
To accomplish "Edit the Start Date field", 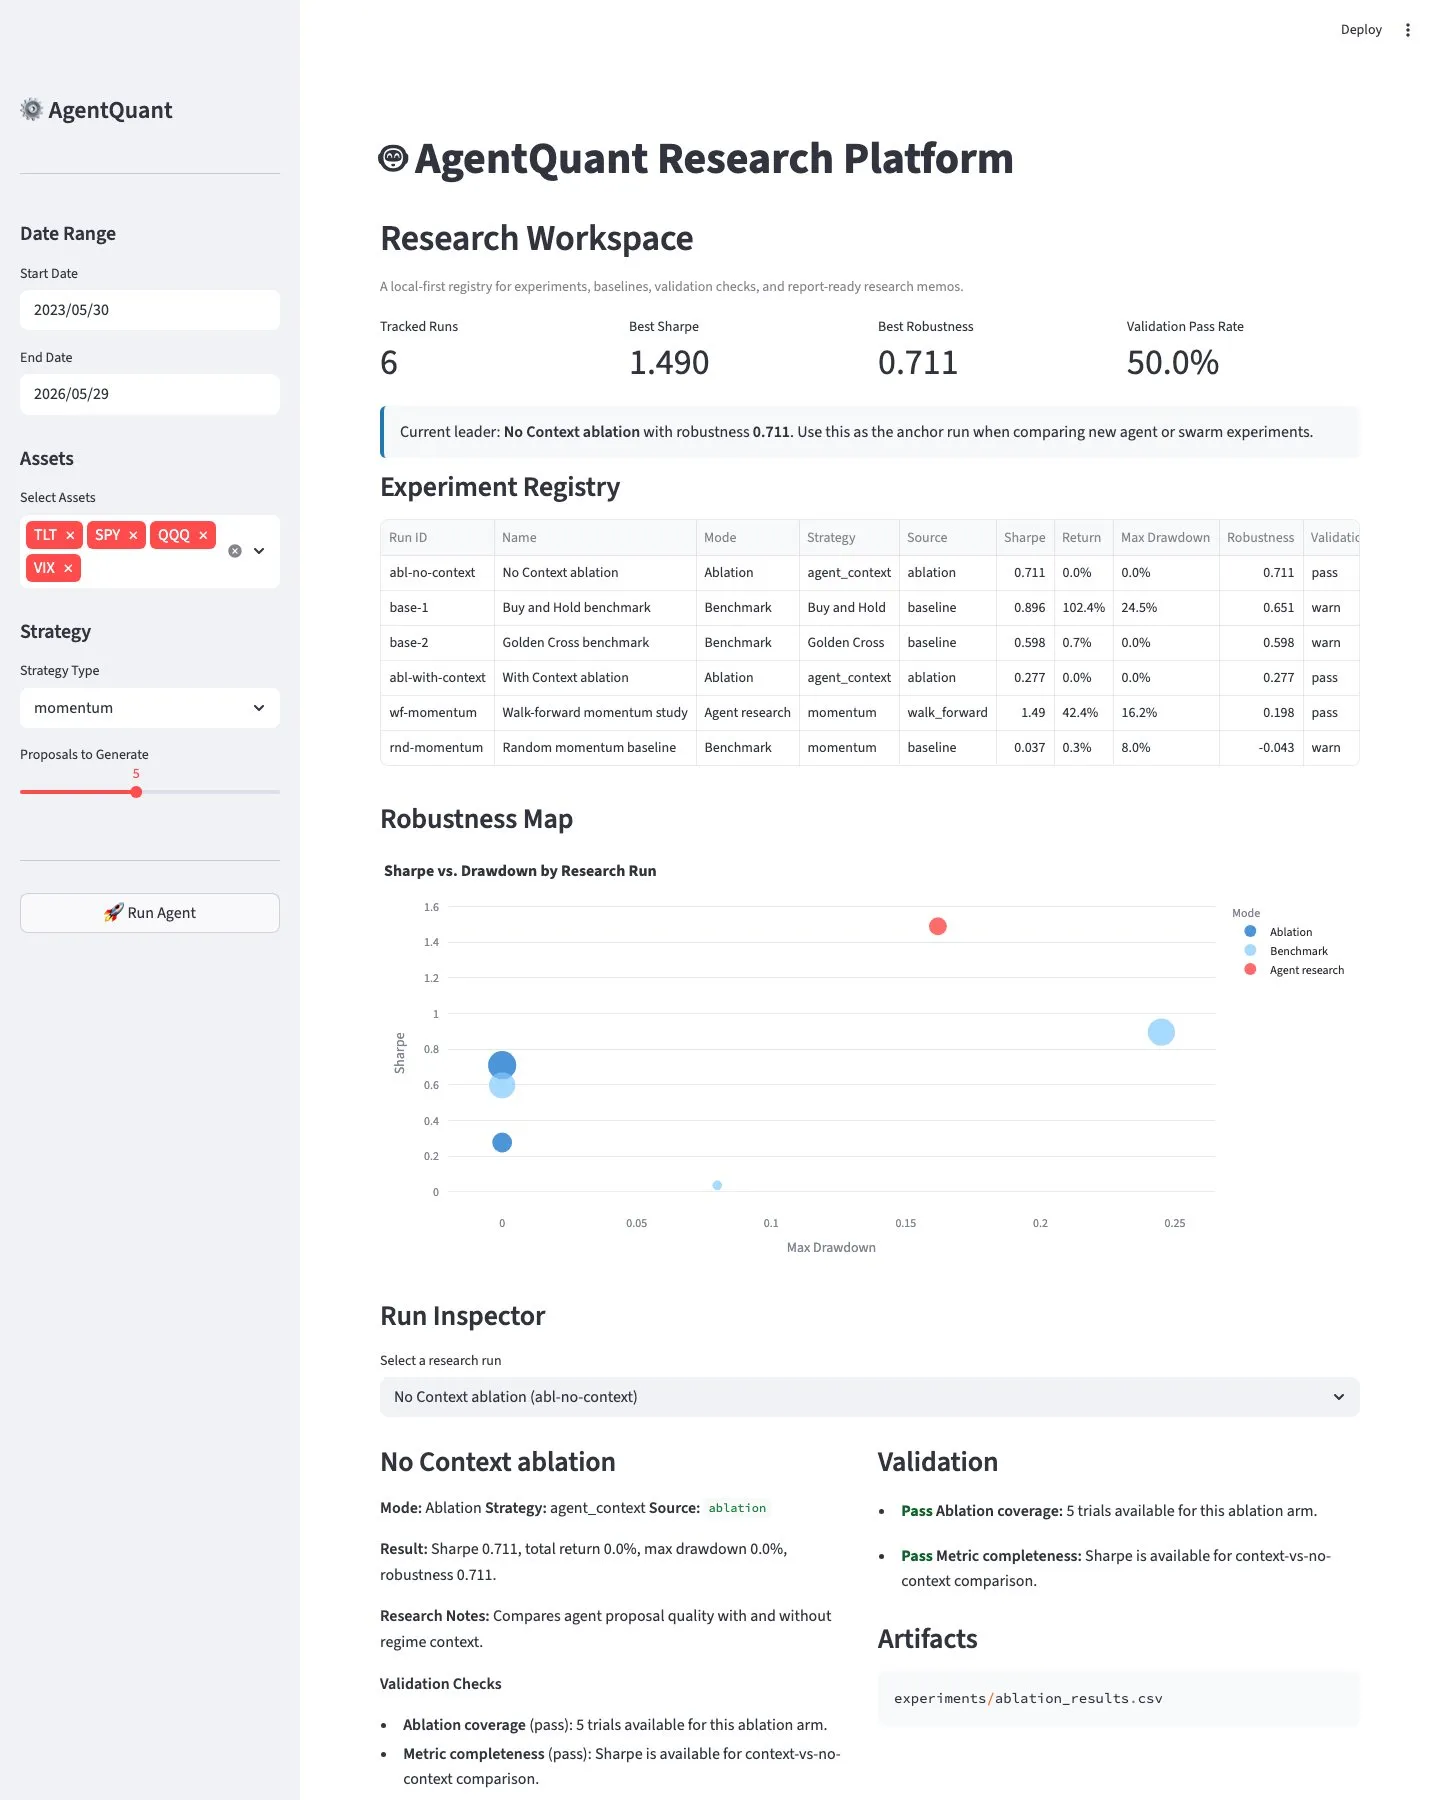I will click(x=150, y=310).
